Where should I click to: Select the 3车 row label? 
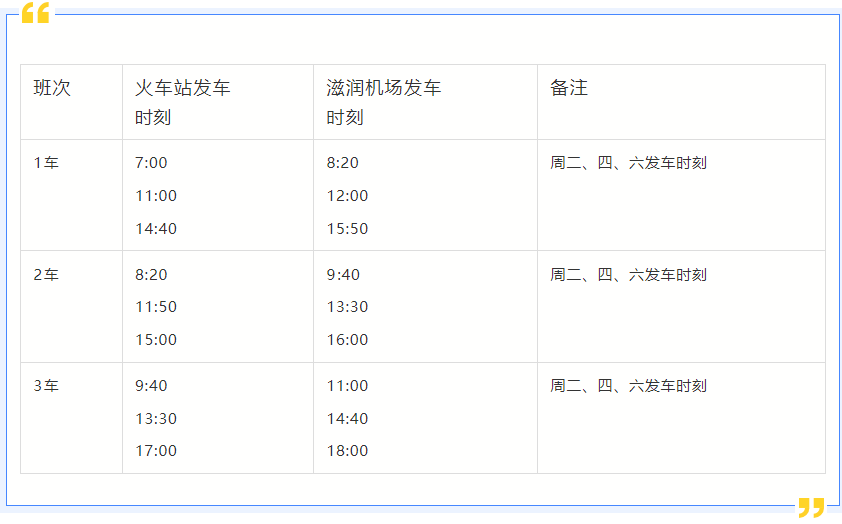click(x=46, y=386)
